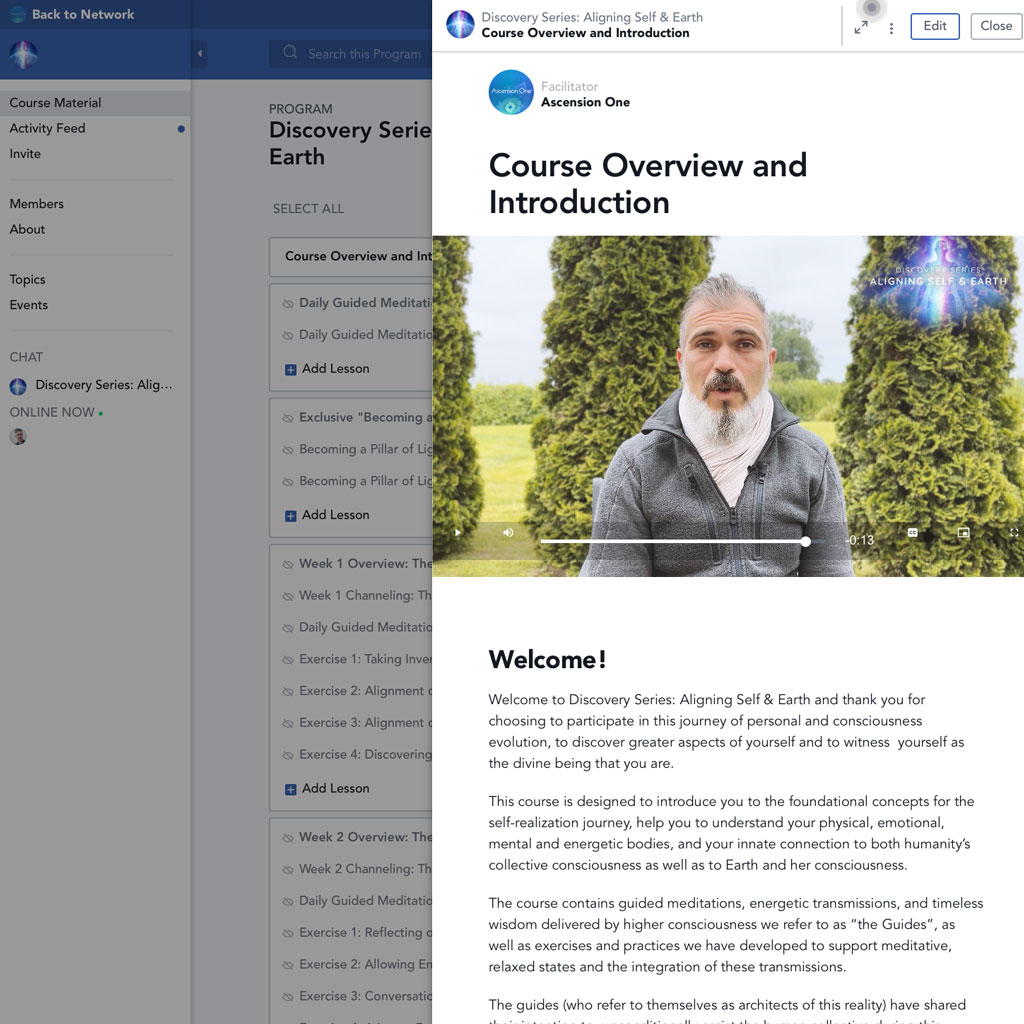Toggle visibility icon for Week 2 Overview
Image resolution: width=1024 pixels, height=1024 pixels.
(x=287, y=838)
